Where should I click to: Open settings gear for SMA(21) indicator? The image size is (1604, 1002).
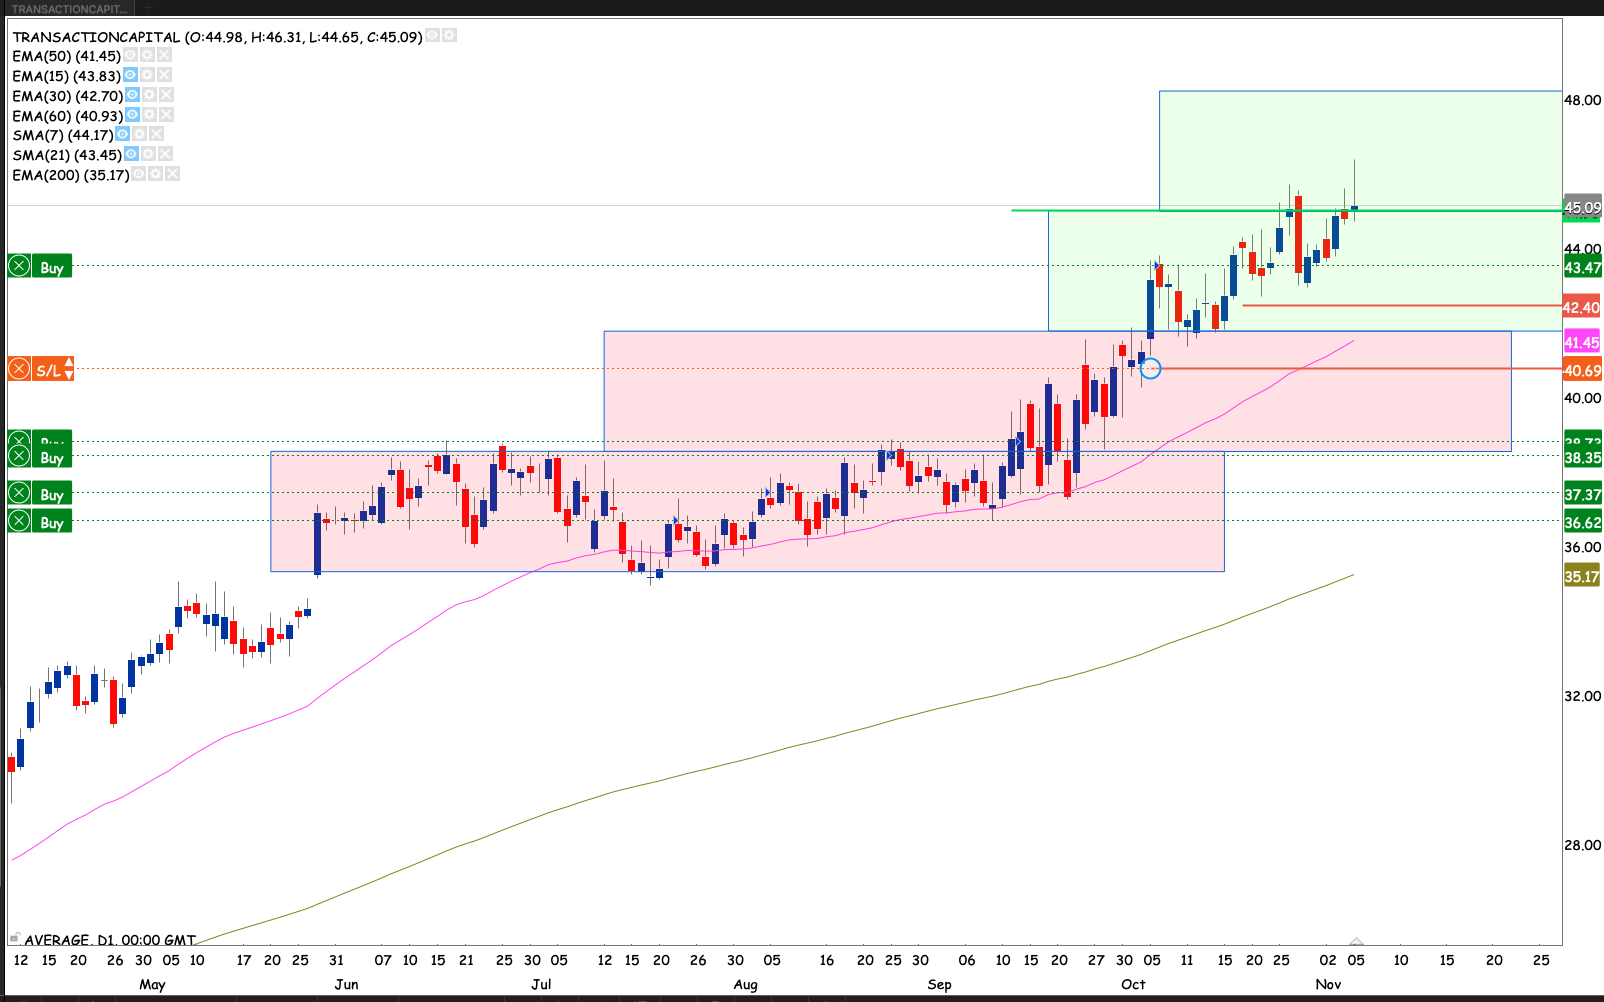(148, 155)
